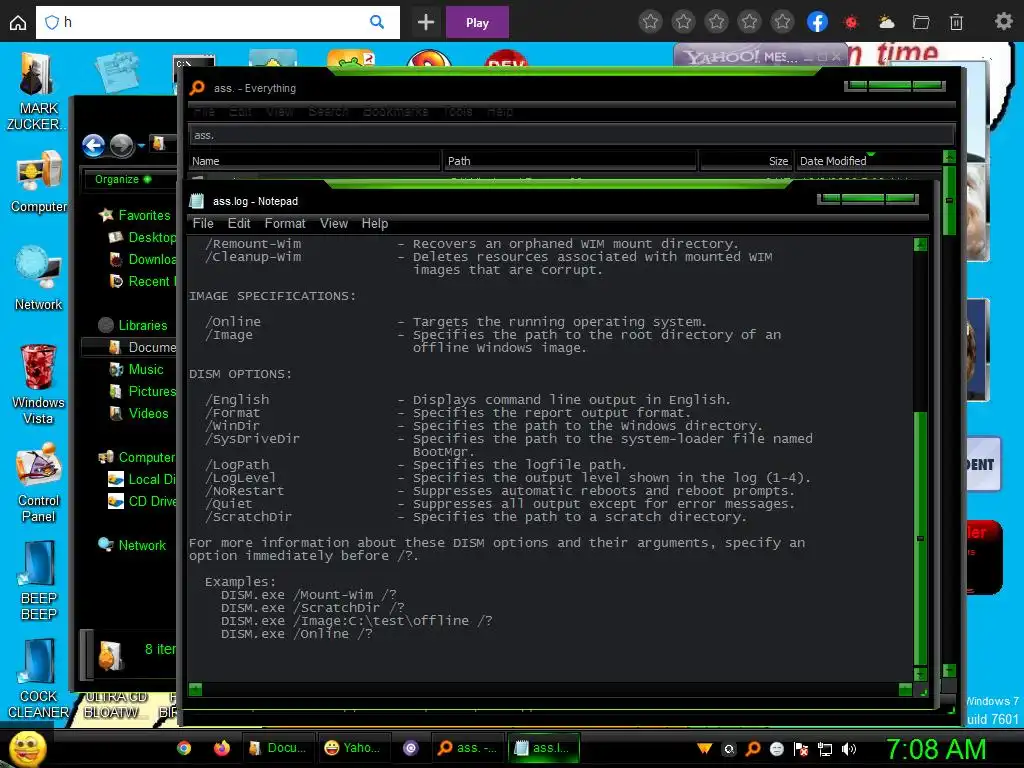The width and height of the screenshot is (1024, 768).
Task: Sort Everything results by Name column
Action: click(315, 161)
